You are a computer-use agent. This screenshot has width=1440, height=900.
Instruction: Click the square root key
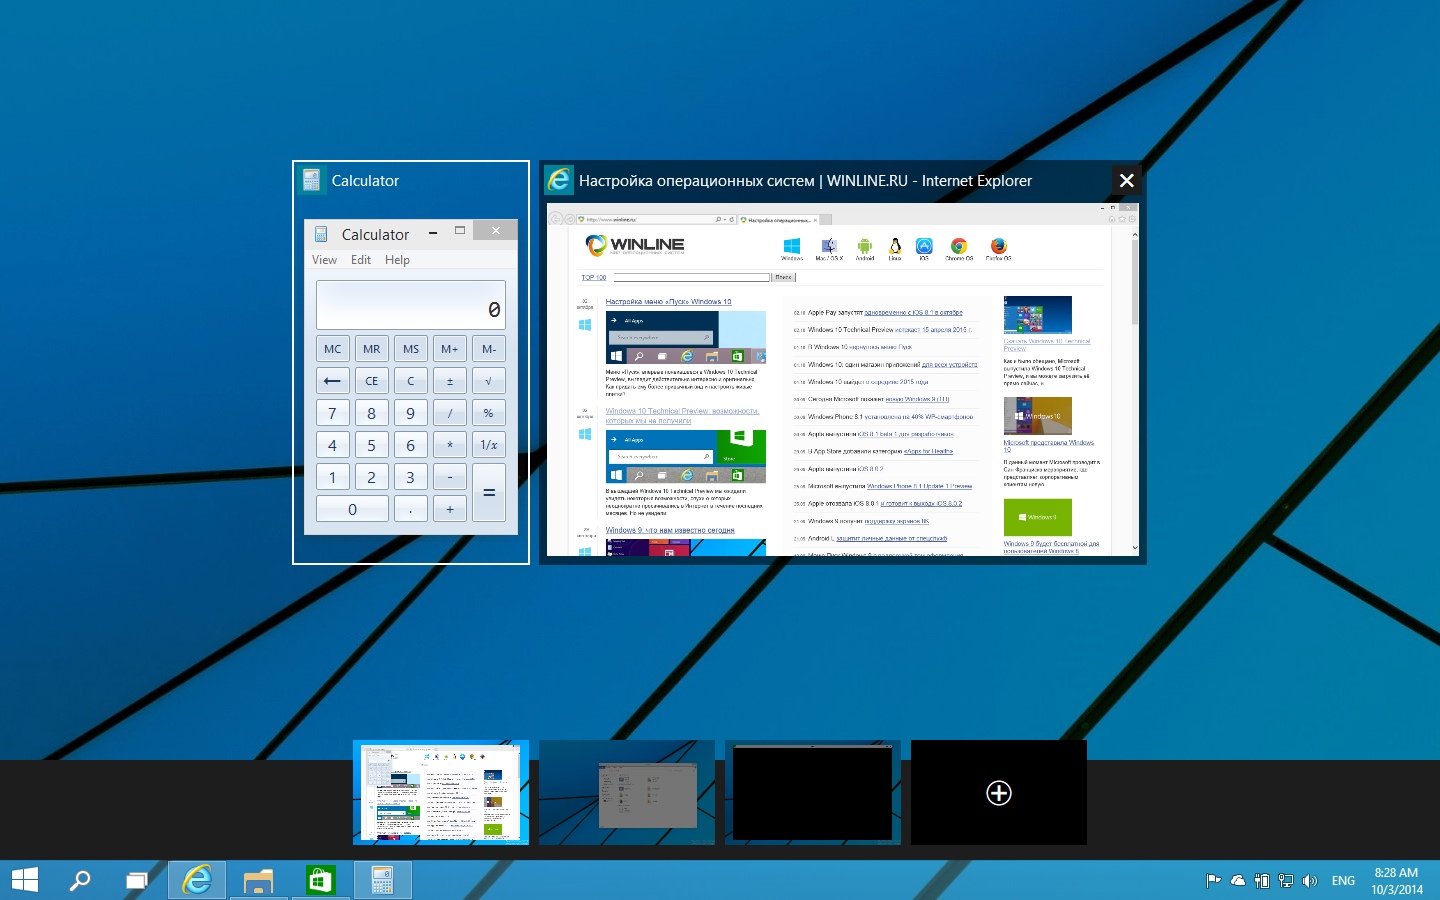click(x=489, y=381)
